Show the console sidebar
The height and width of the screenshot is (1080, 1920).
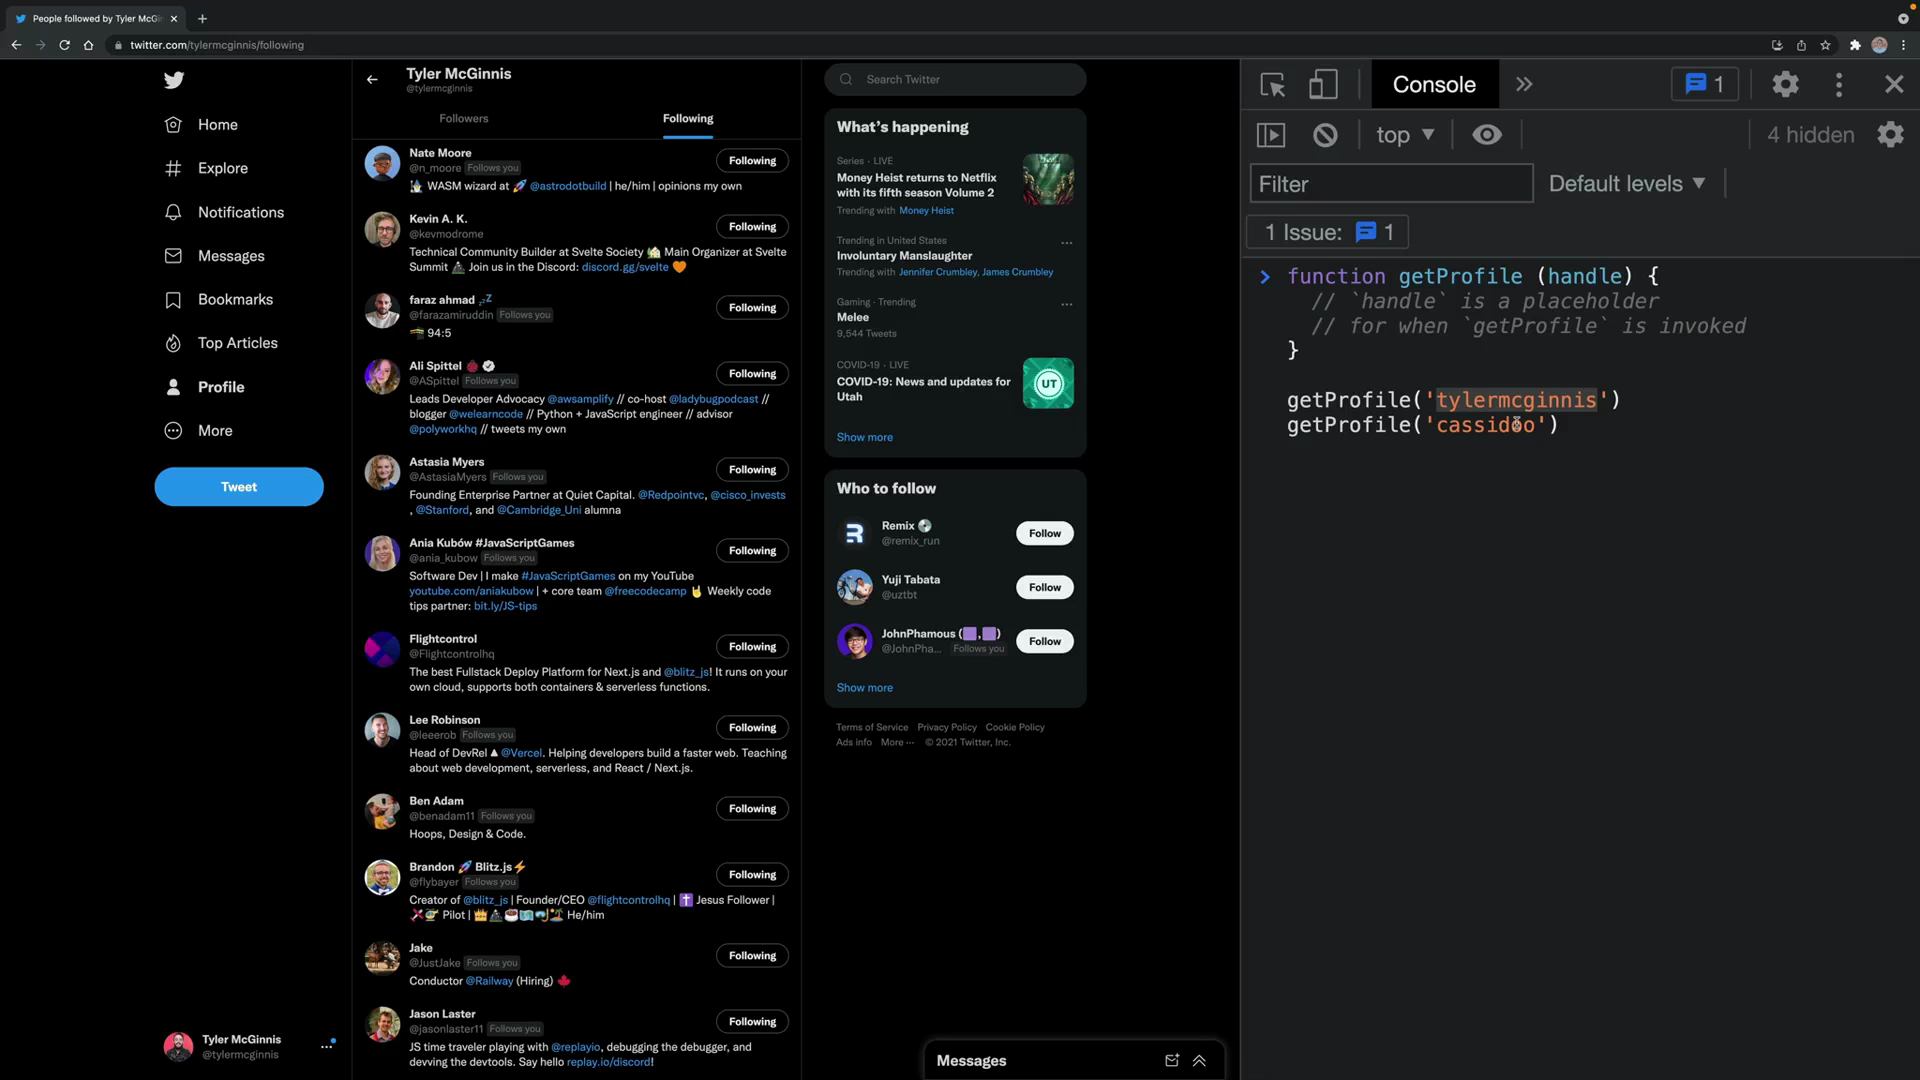click(1270, 135)
